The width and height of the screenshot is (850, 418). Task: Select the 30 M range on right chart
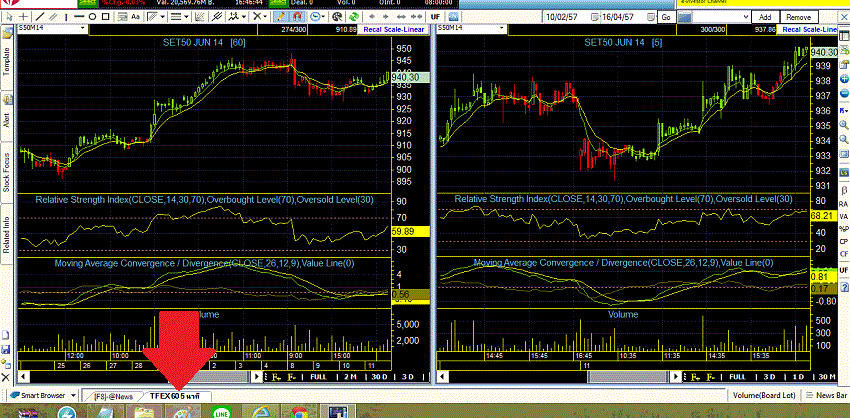[826, 376]
